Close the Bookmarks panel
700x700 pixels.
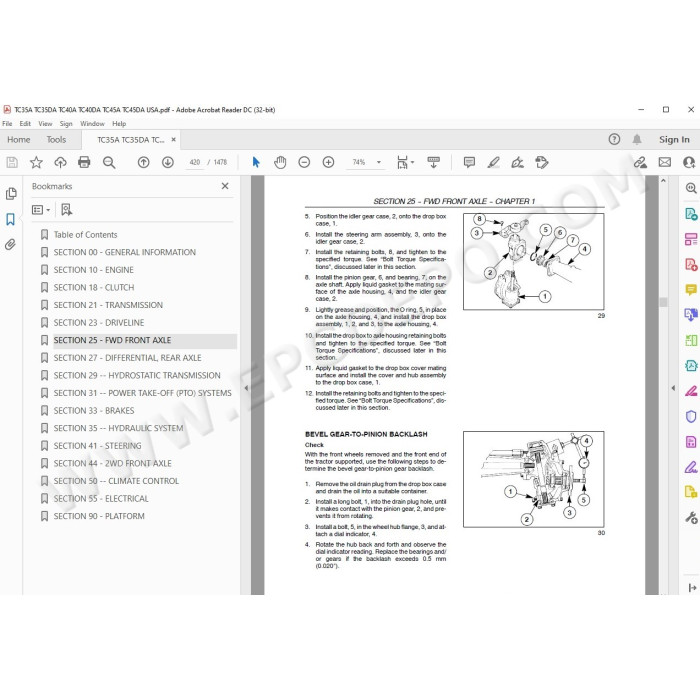coord(225,186)
